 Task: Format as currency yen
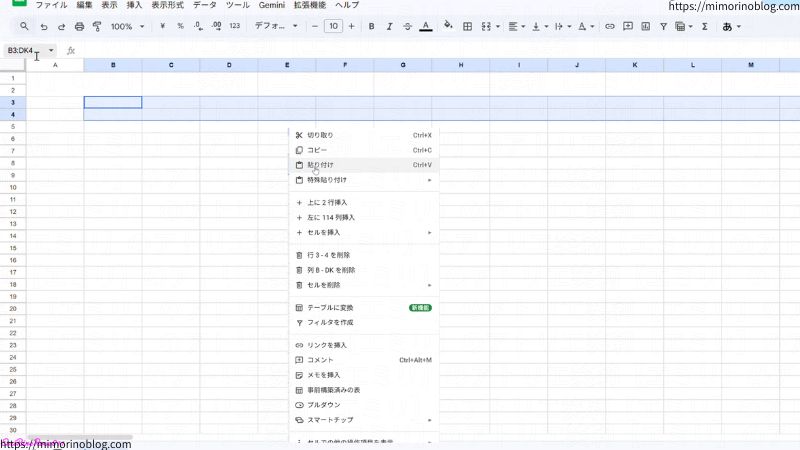coord(162,26)
